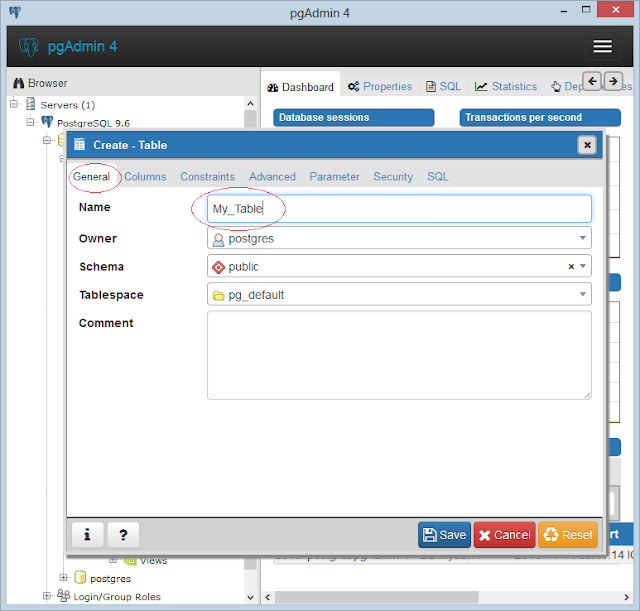This screenshot has height=611, width=640.
Task: Open the Security tab
Action: (x=393, y=177)
